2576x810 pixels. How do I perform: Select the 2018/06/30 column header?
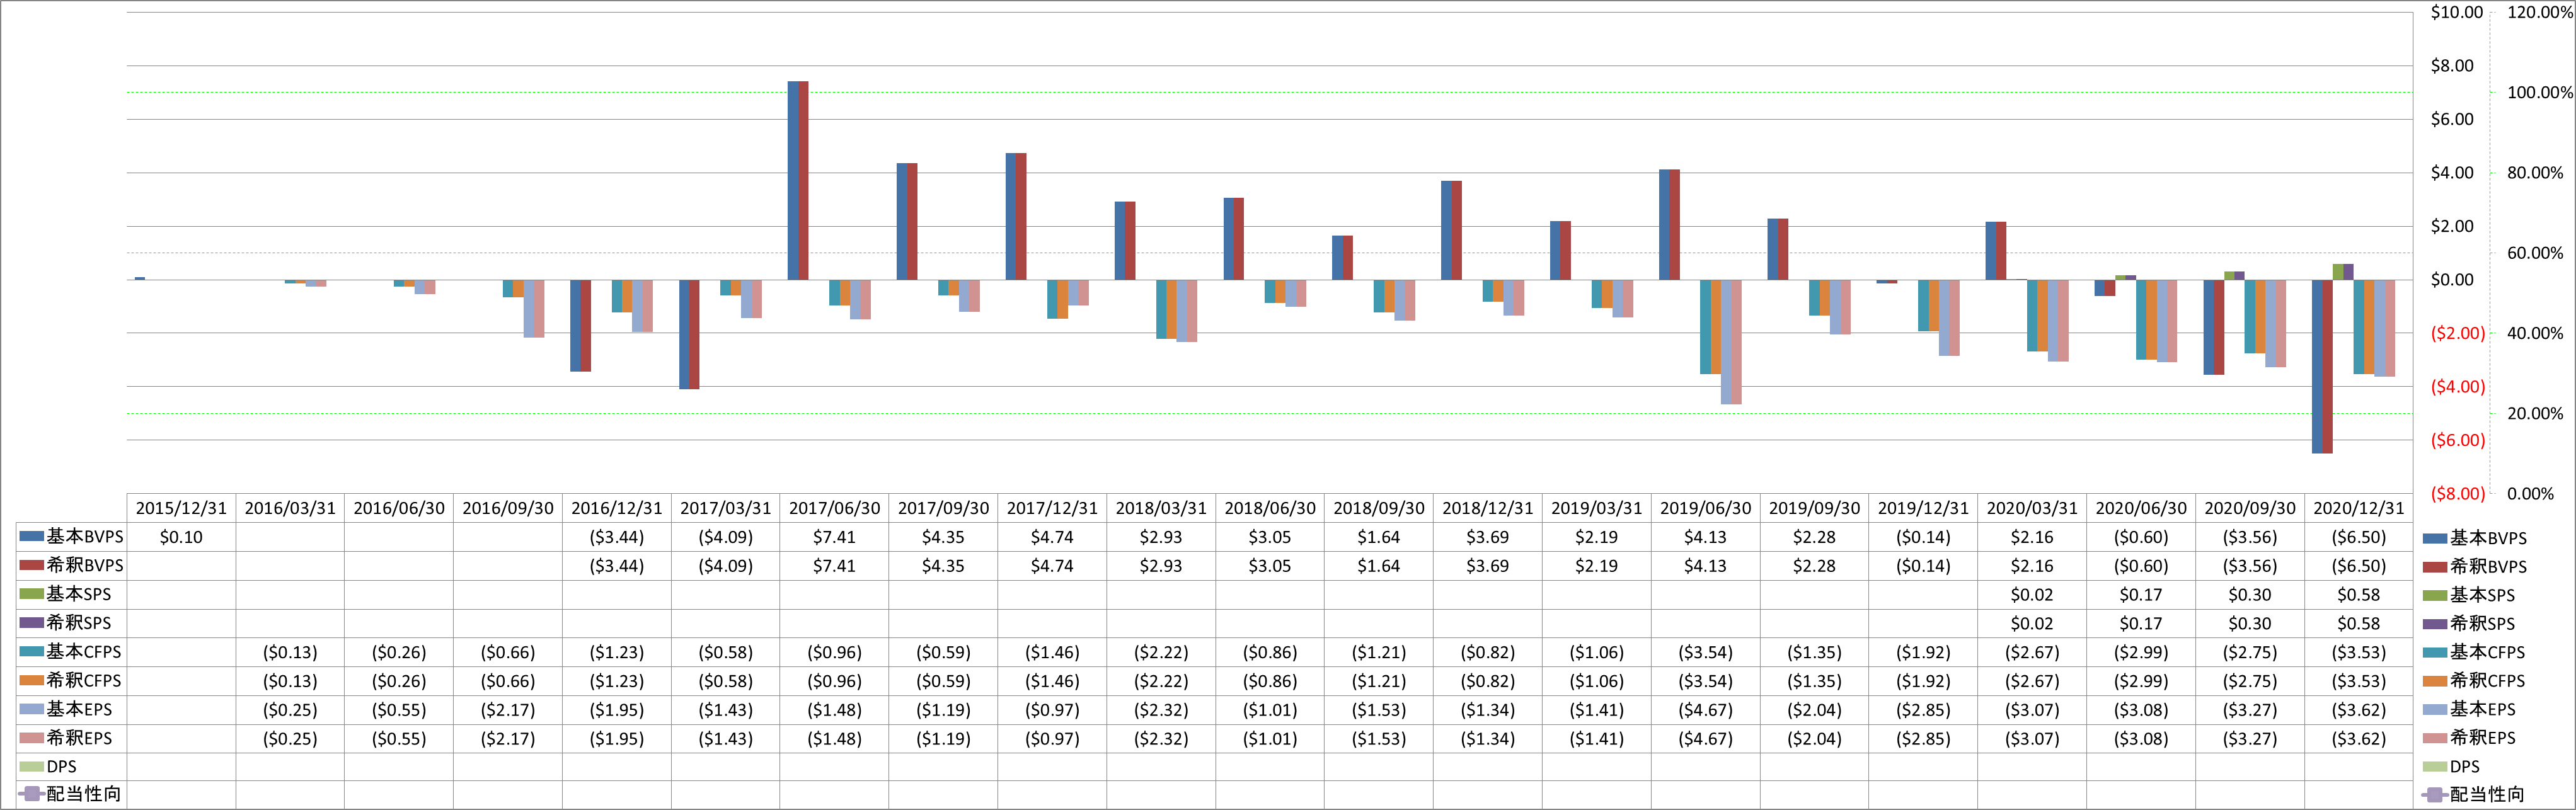pyautogui.click(x=1270, y=508)
